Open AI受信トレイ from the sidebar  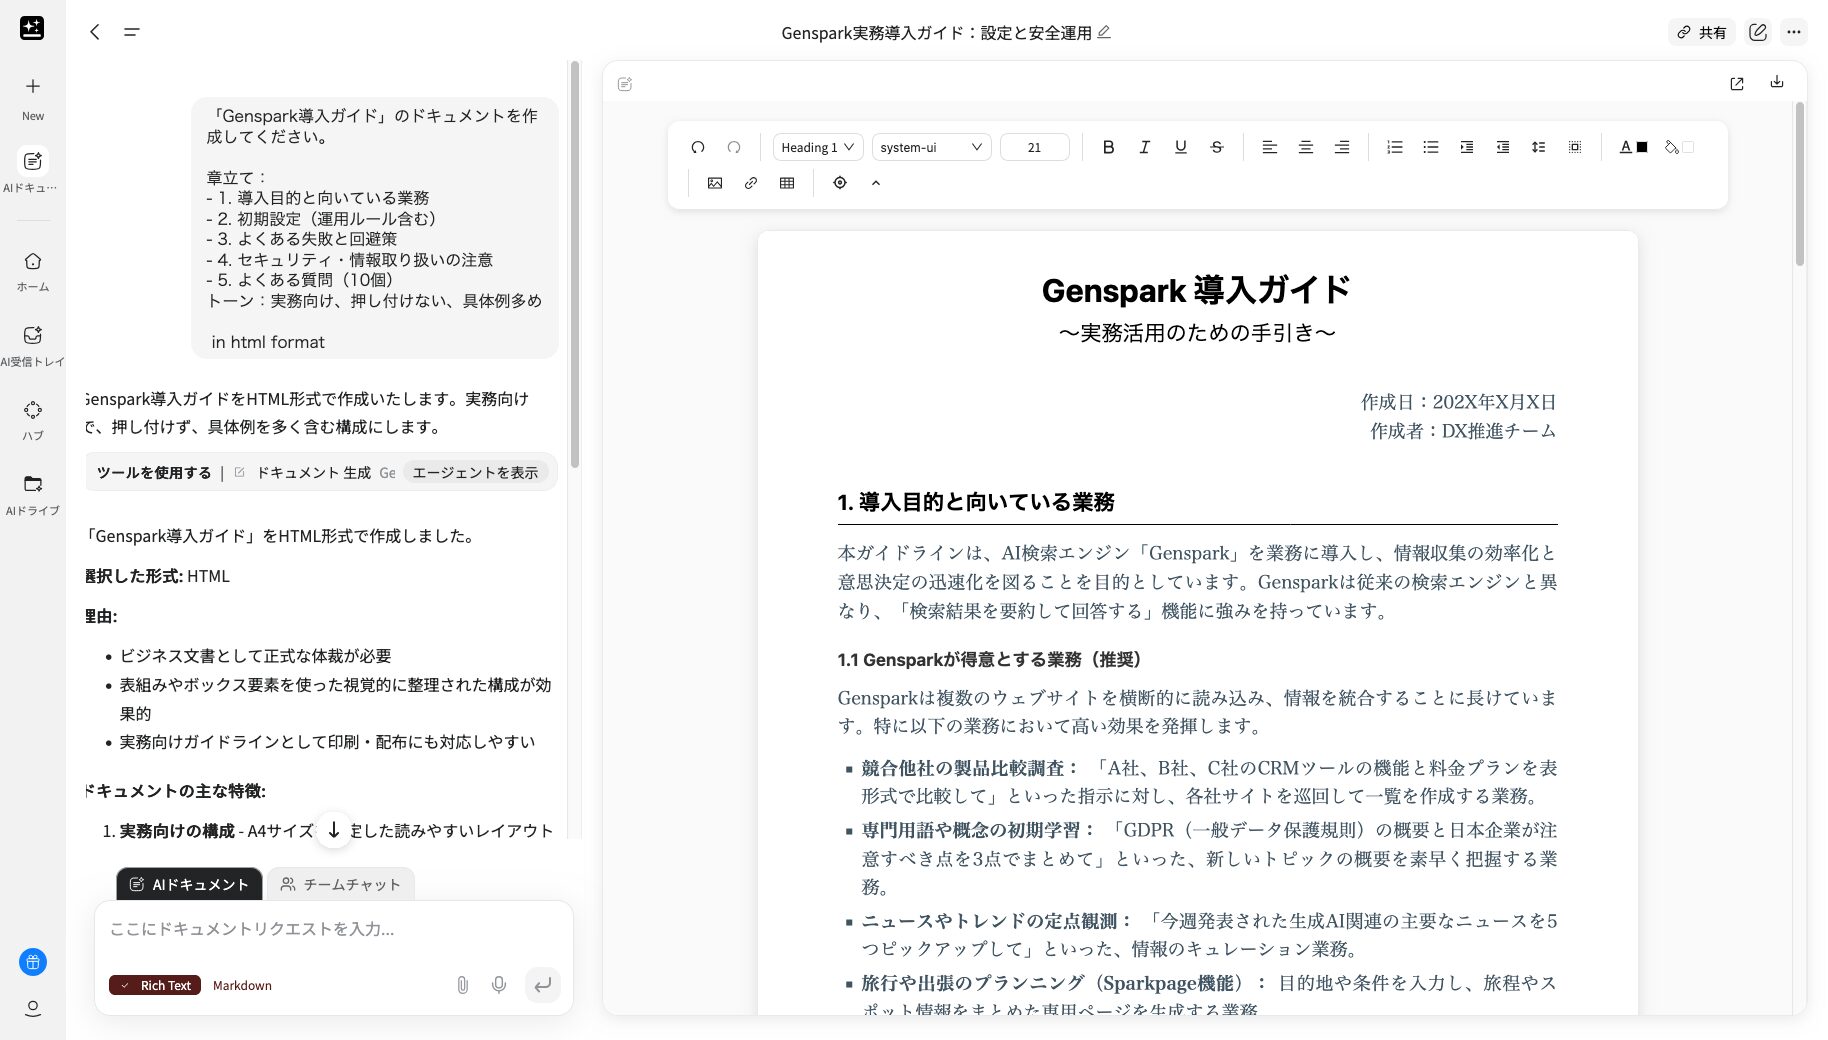coord(33,344)
